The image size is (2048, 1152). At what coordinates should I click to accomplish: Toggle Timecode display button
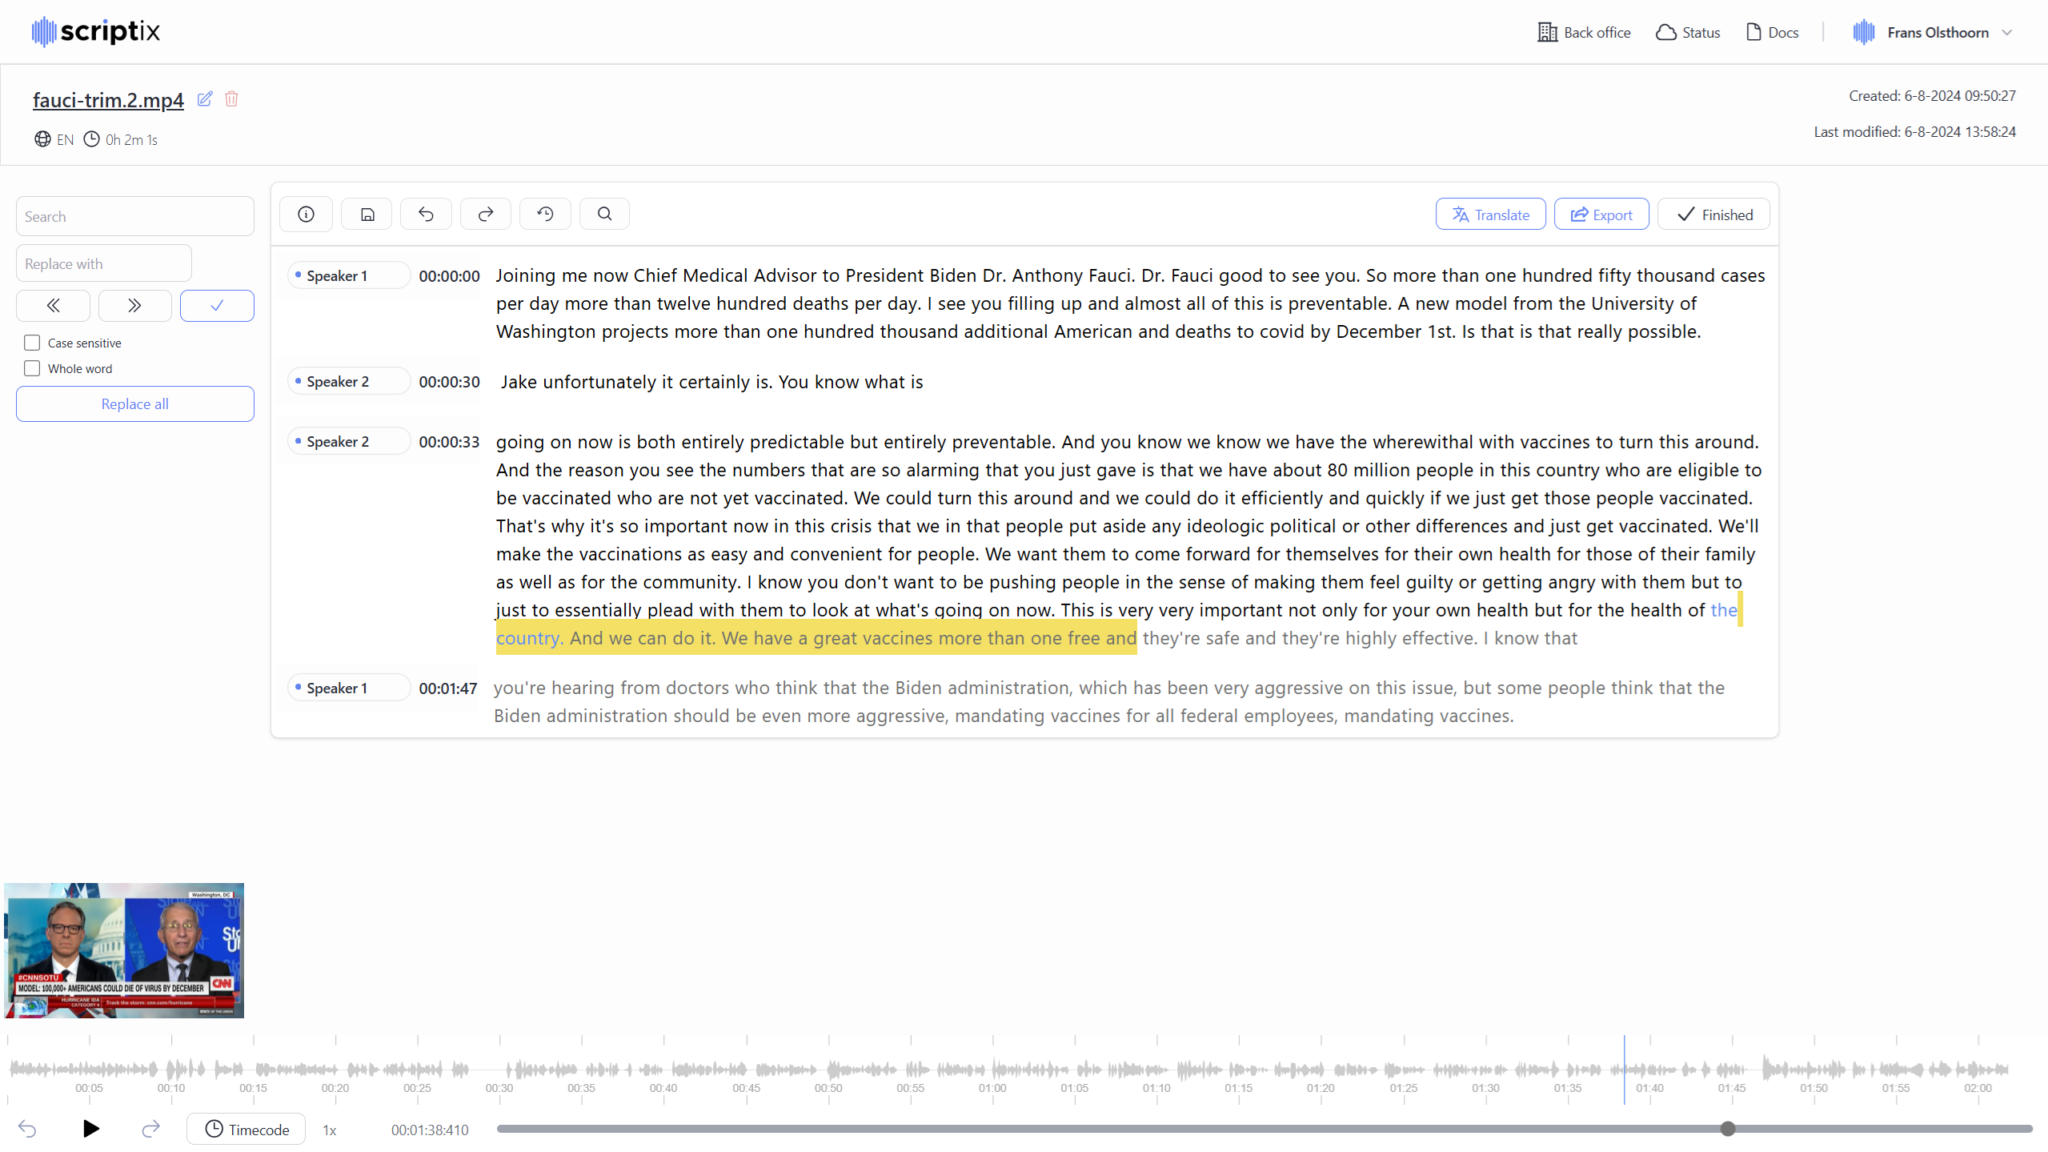pyautogui.click(x=247, y=1129)
